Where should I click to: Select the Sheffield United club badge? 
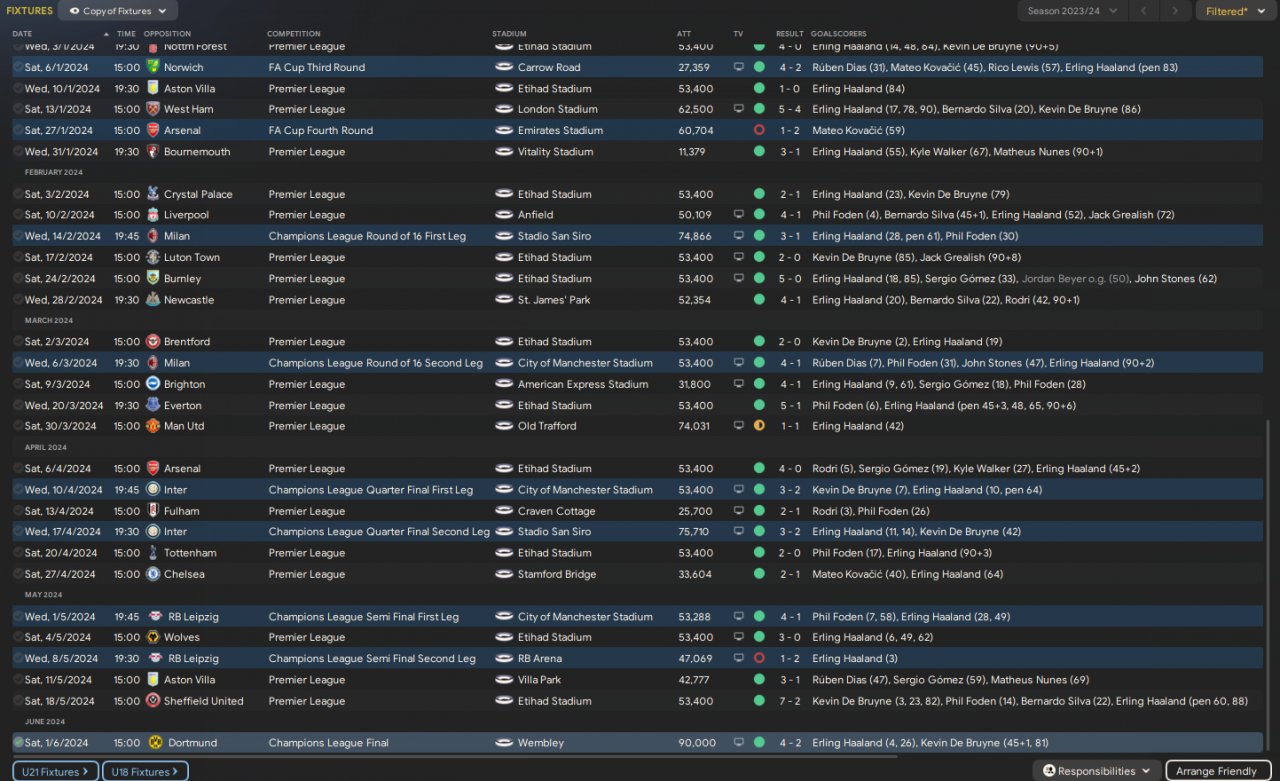(153, 701)
